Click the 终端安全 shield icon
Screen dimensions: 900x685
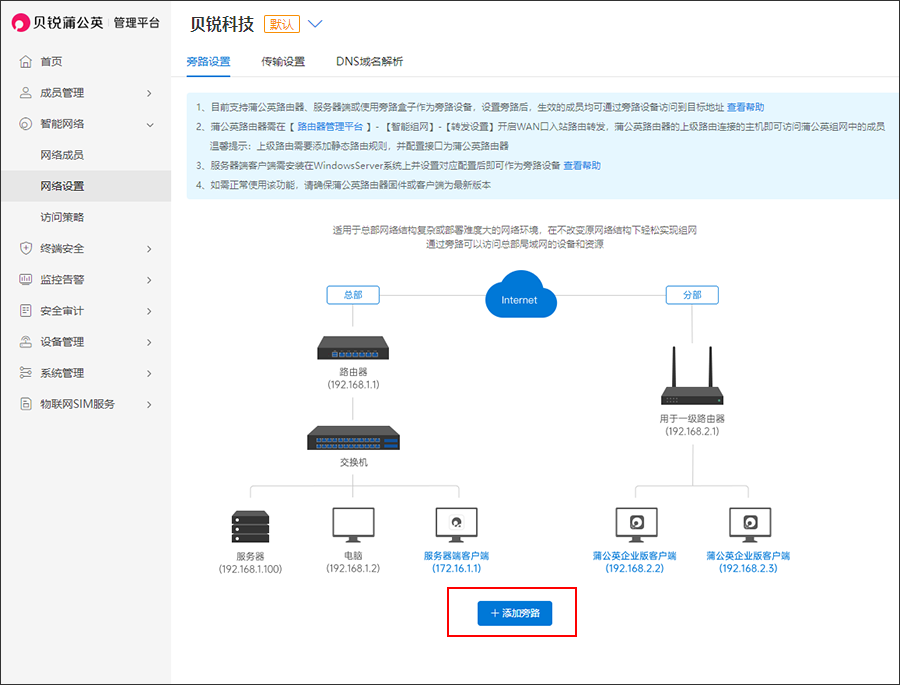click(25, 248)
